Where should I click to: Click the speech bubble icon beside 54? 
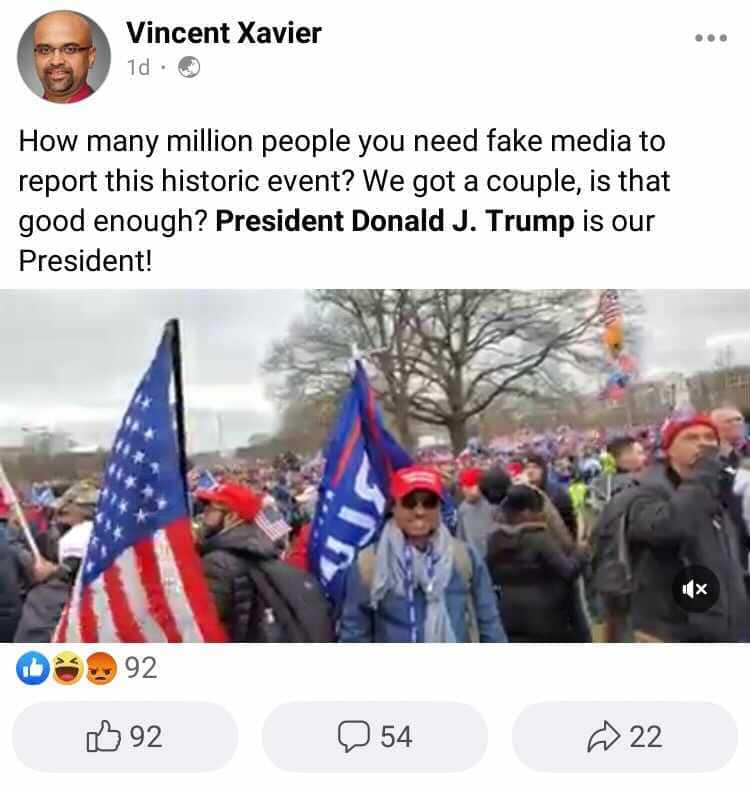pyautogui.click(x=354, y=736)
